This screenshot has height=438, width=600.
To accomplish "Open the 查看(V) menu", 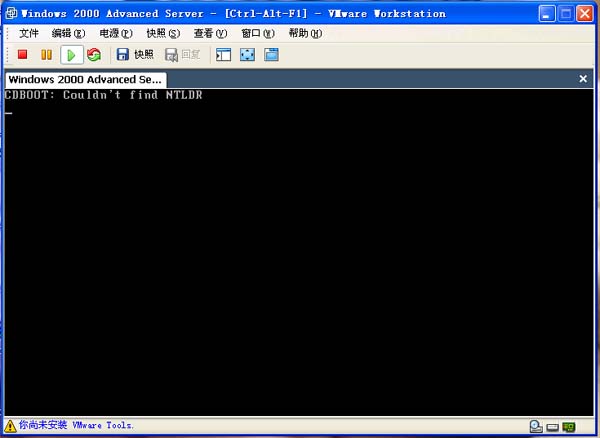I will coord(210,34).
